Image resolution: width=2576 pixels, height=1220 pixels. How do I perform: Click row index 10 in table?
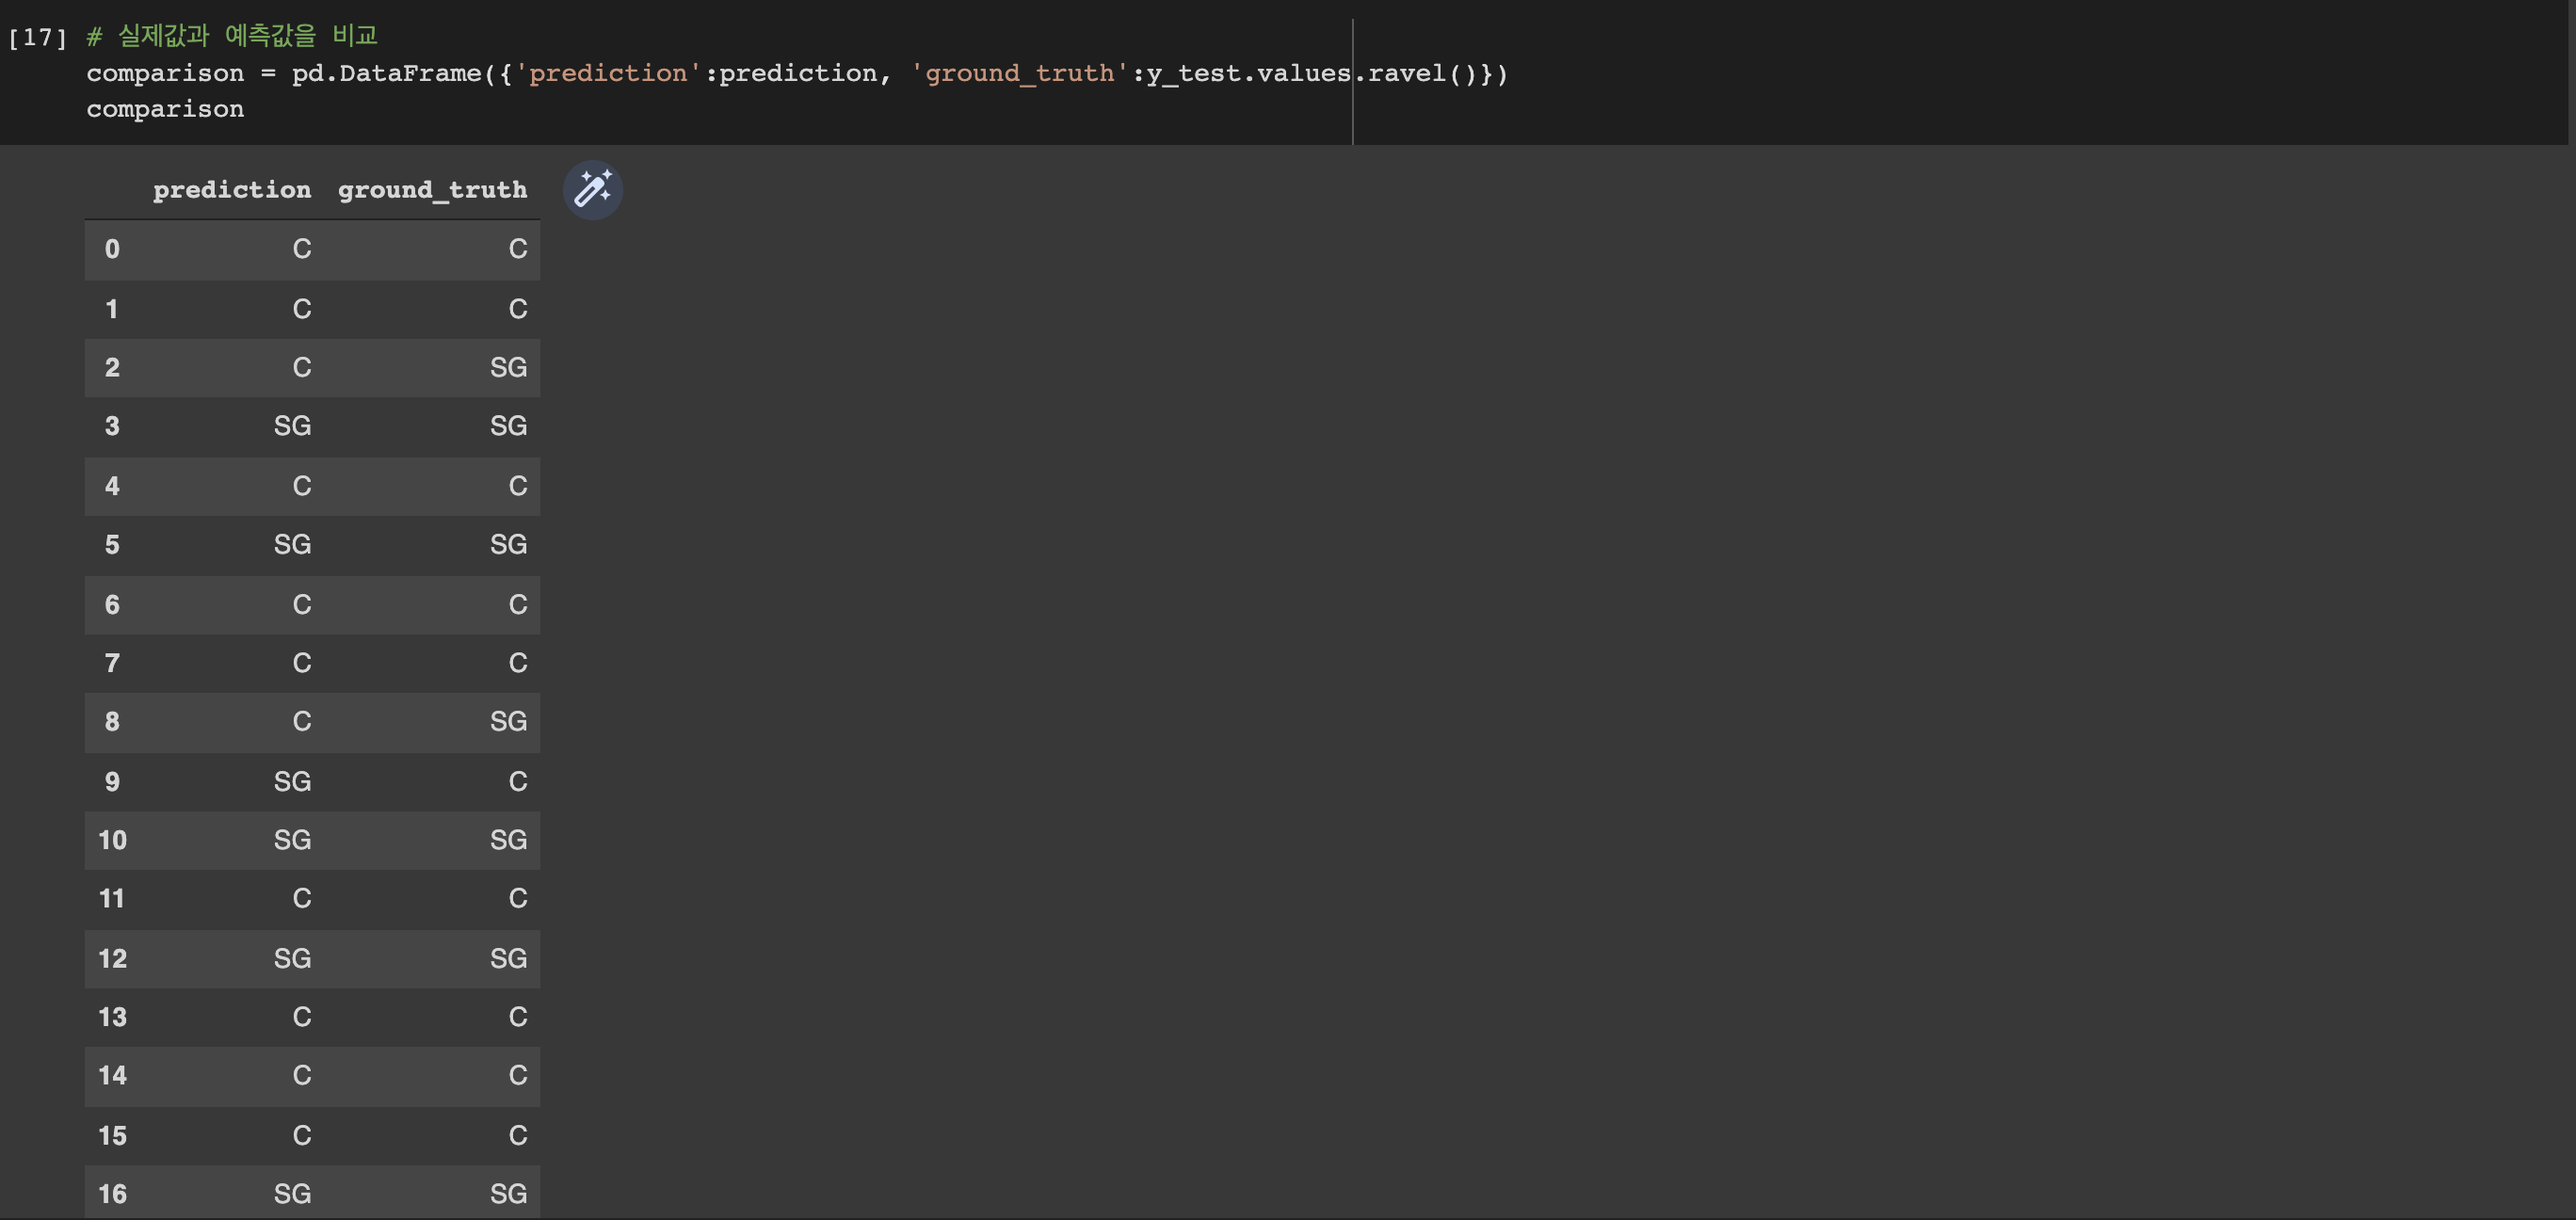[112, 840]
